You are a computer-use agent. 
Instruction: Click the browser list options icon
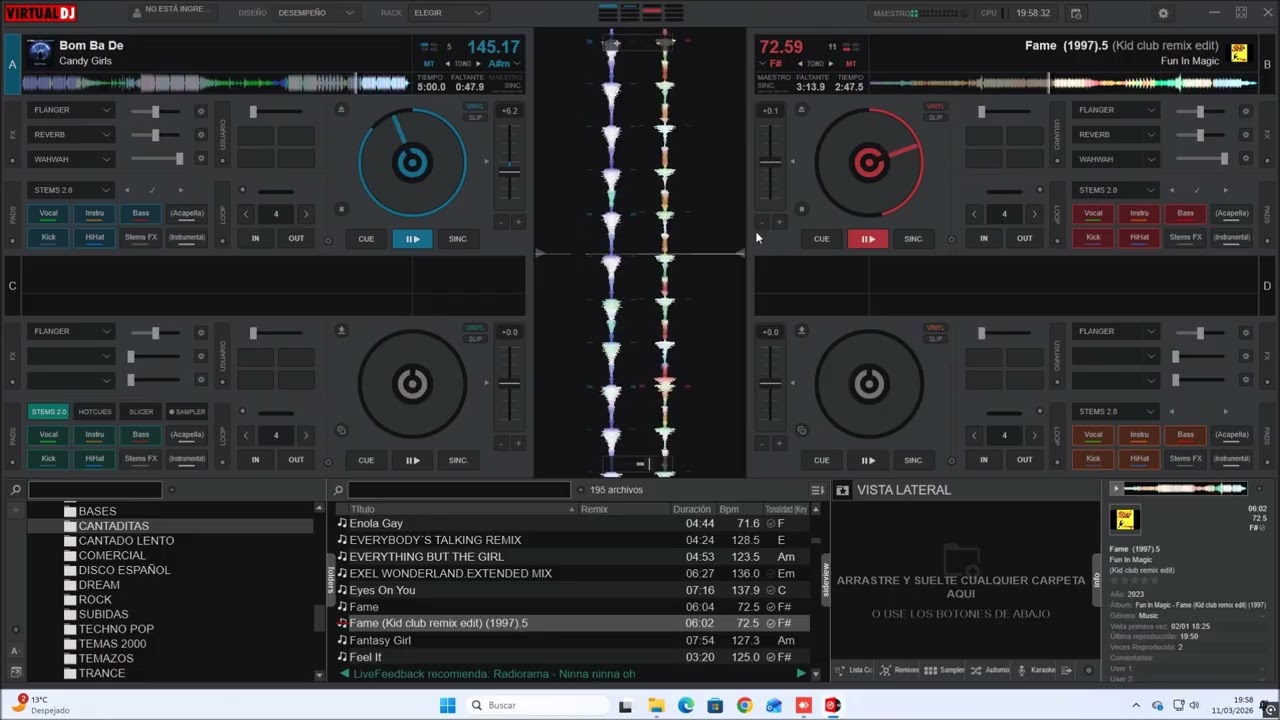817,490
